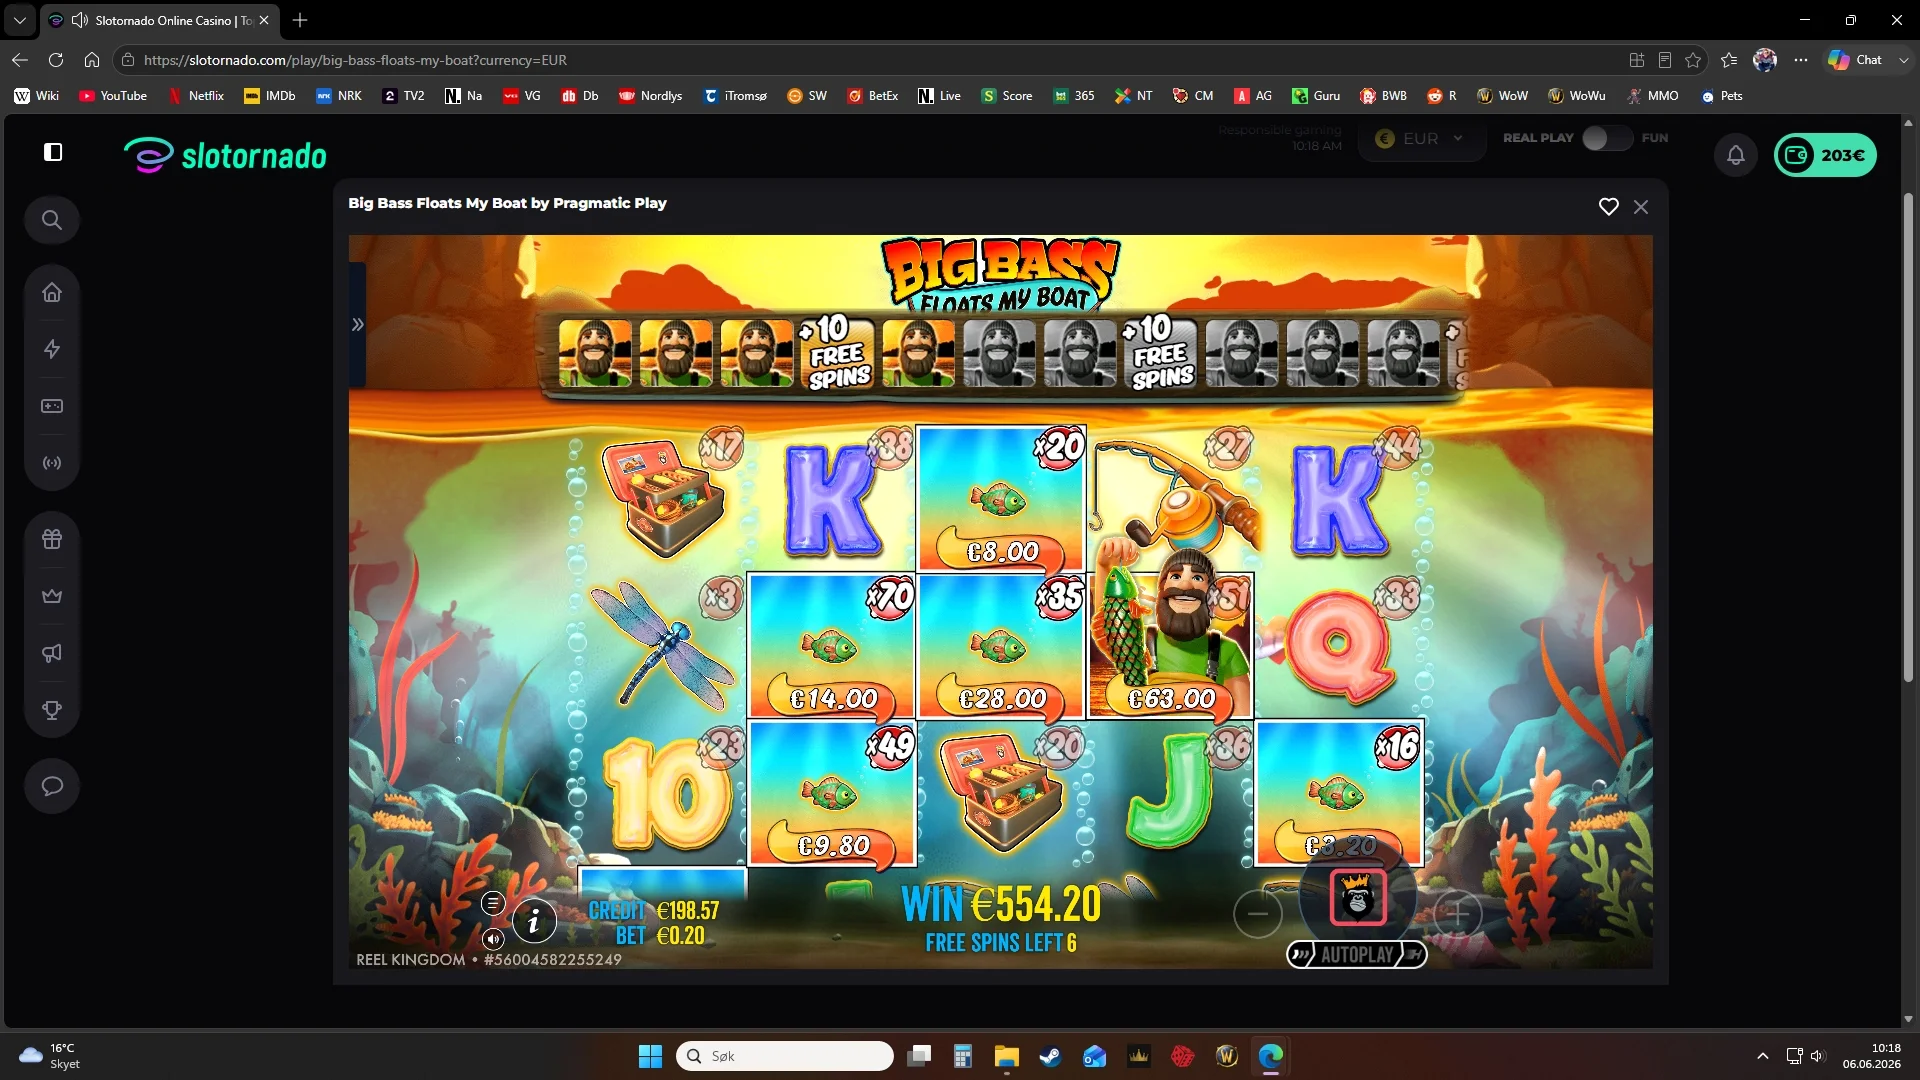Click the slotornado logo

coord(226,155)
